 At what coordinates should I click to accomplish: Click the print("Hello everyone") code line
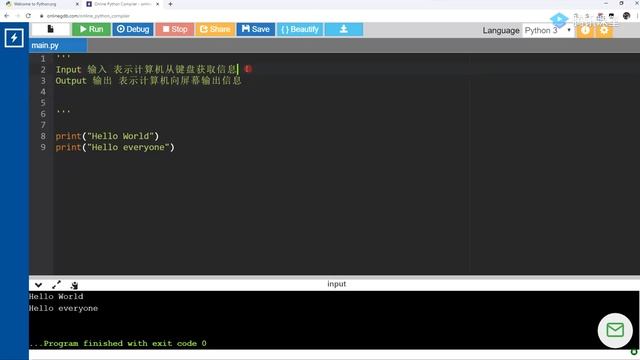click(x=115, y=147)
